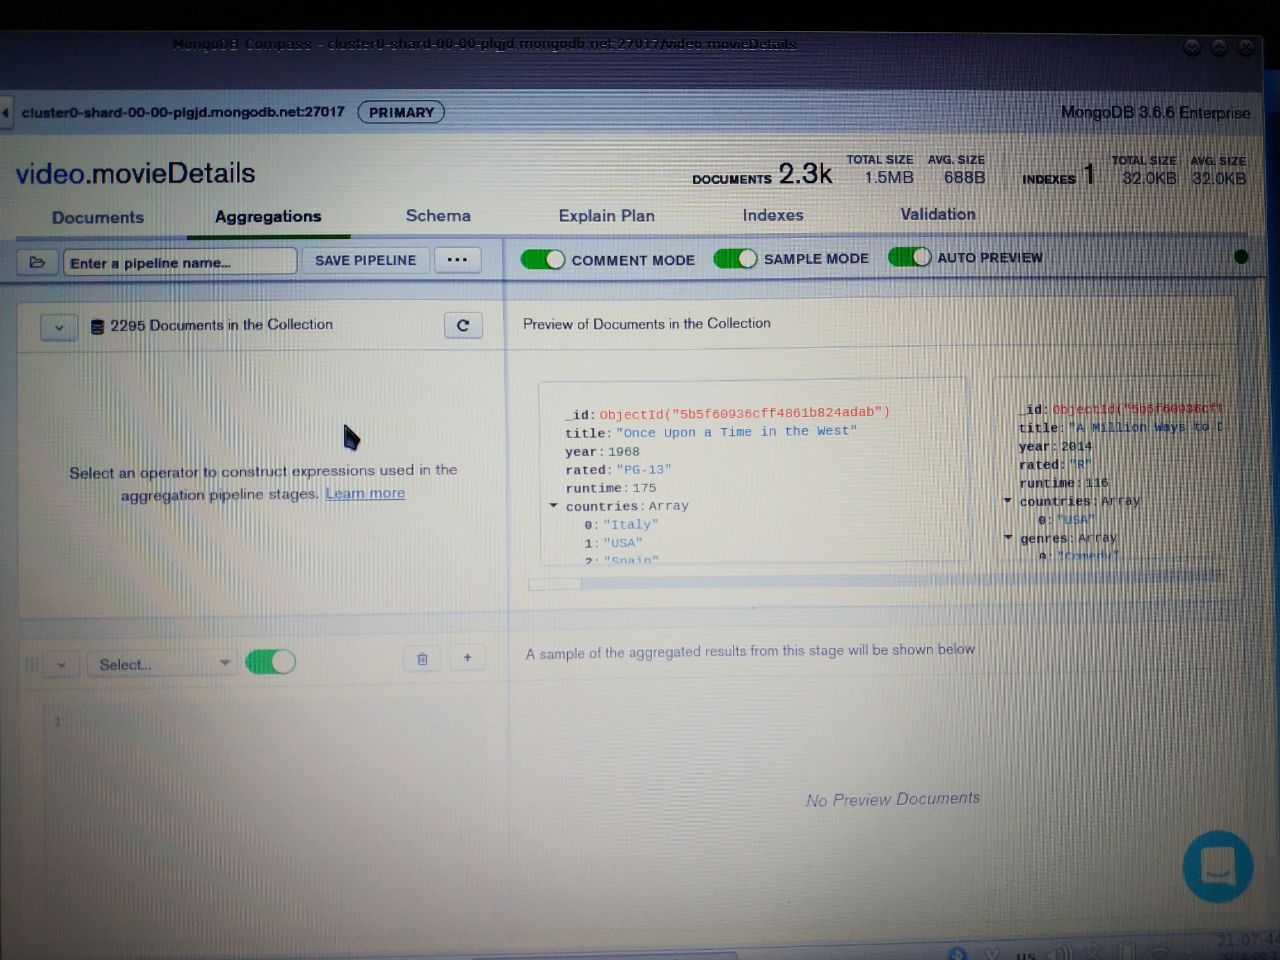Click the ObjectId of the first document
The height and width of the screenshot is (960, 1280).
[x=745, y=413]
